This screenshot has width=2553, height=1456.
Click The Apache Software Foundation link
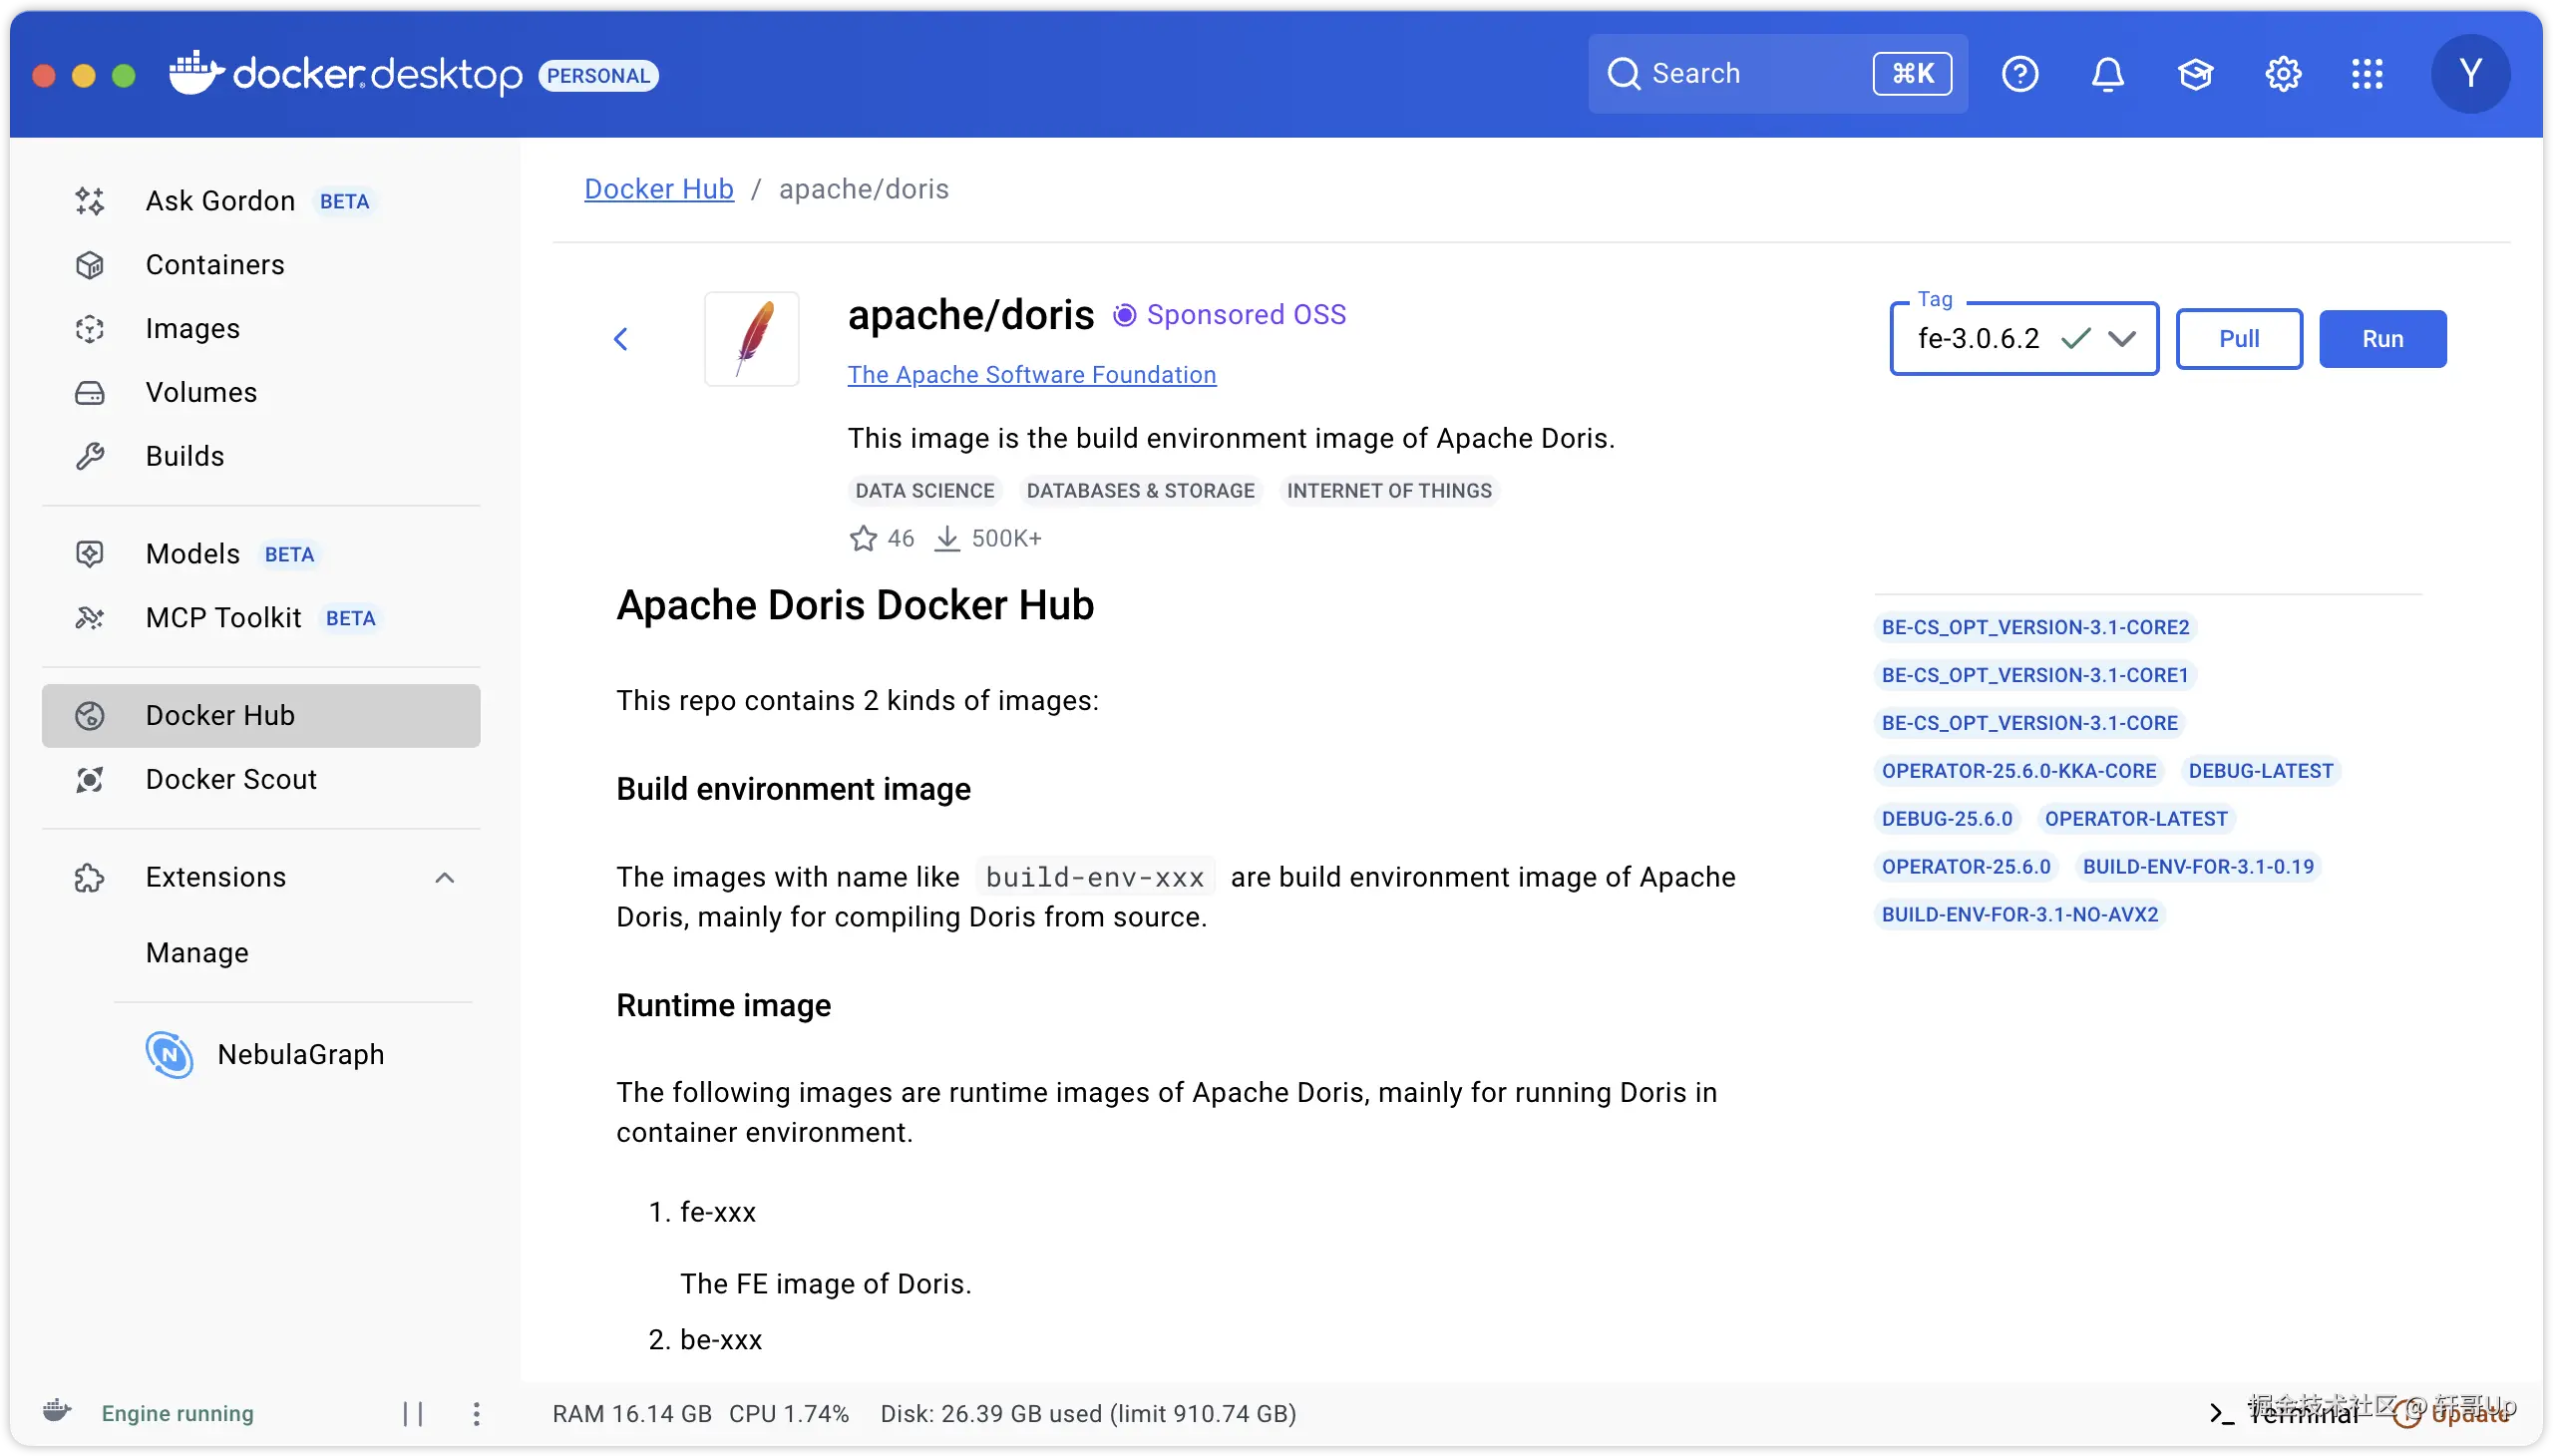1031,375
